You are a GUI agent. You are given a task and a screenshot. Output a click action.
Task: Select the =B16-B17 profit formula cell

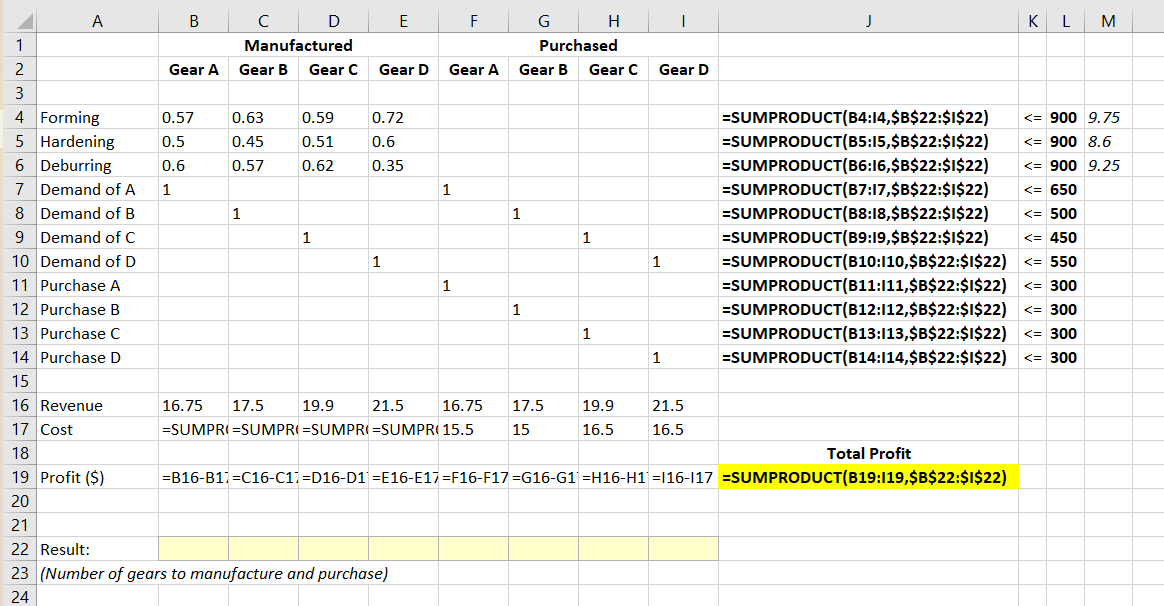(x=193, y=477)
